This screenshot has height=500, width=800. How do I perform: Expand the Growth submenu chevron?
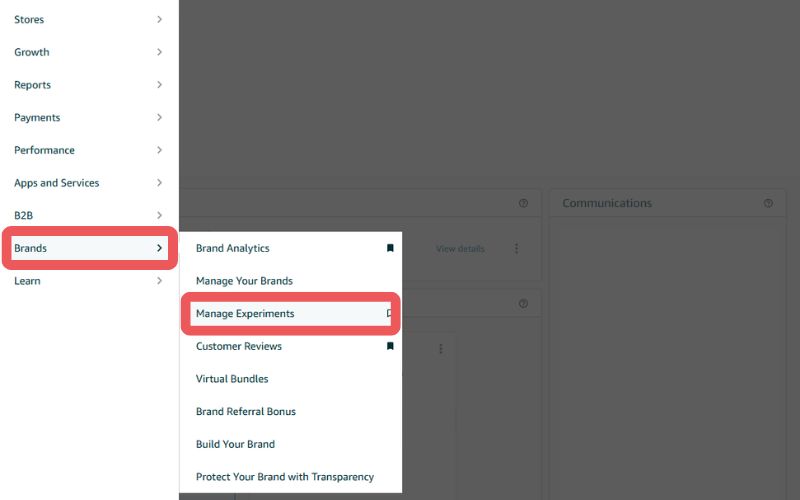(x=159, y=52)
